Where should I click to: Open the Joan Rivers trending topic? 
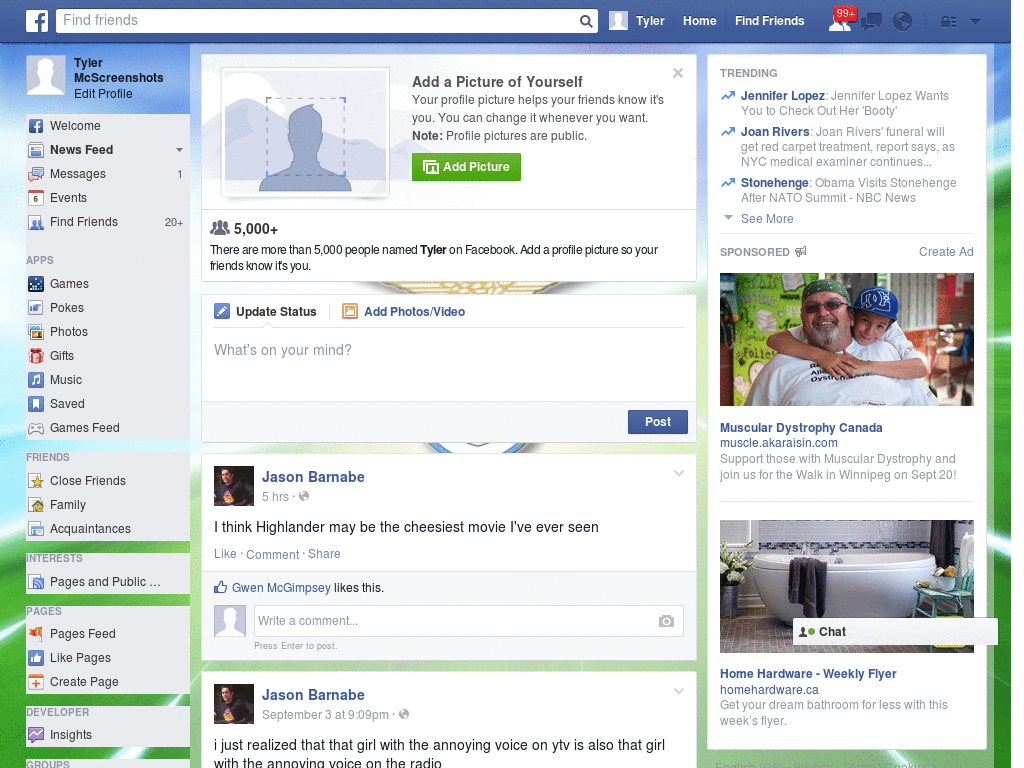(x=775, y=132)
